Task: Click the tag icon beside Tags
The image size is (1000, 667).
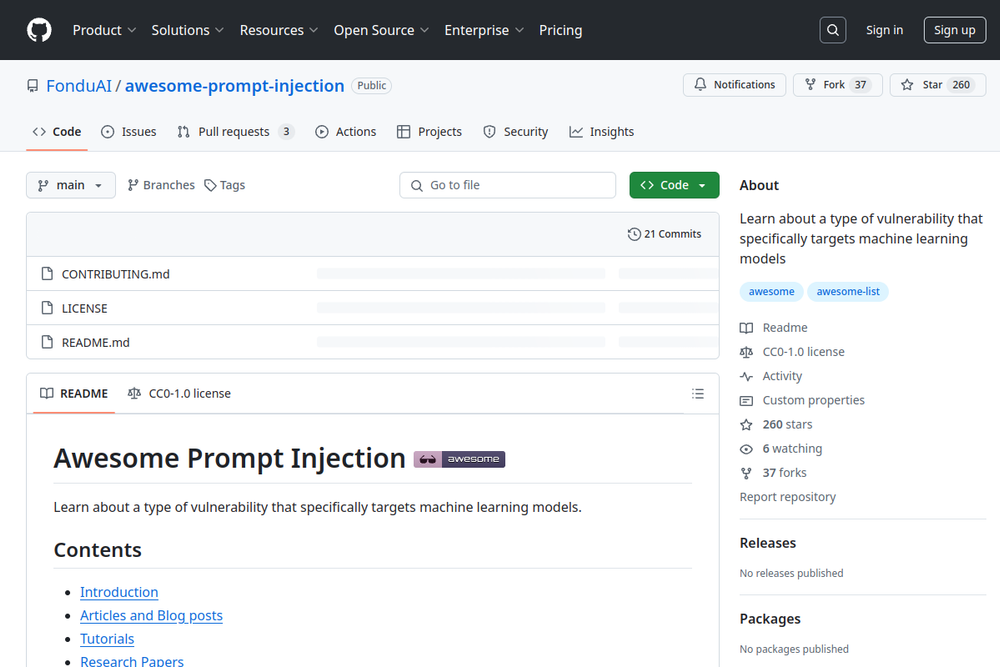Action: tap(210, 185)
